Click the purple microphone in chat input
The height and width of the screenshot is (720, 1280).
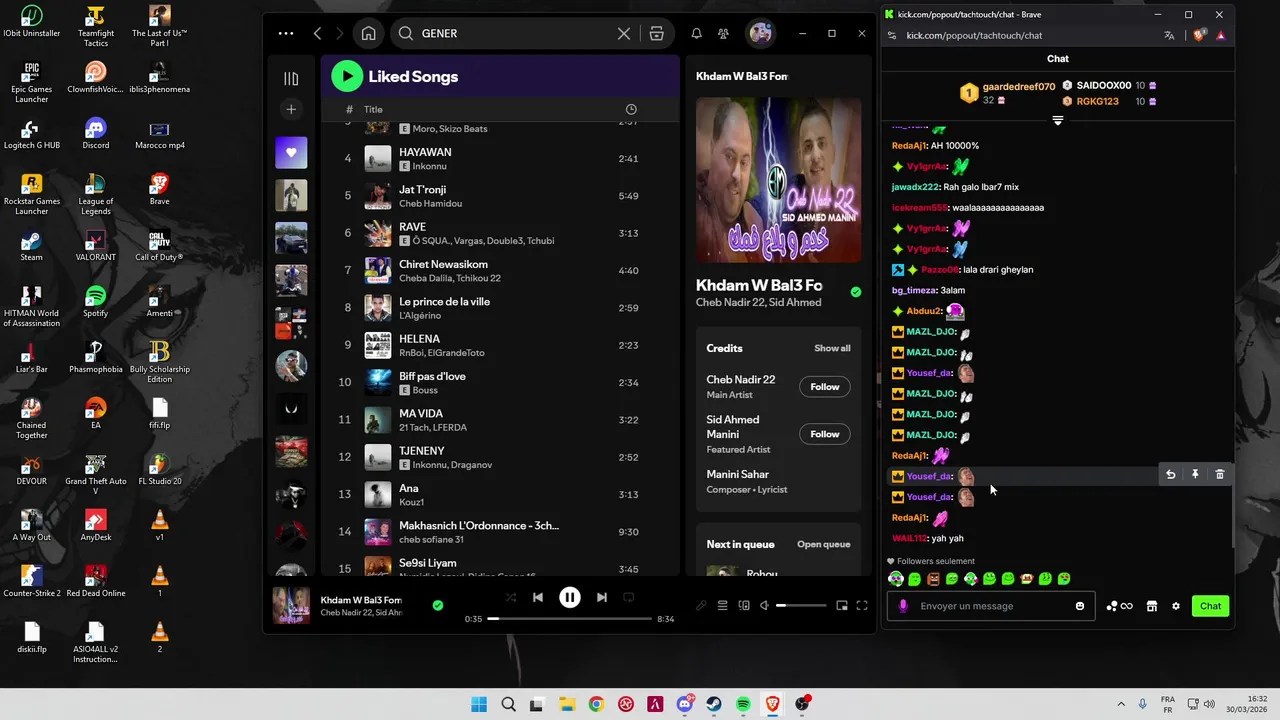coord(903,606)
